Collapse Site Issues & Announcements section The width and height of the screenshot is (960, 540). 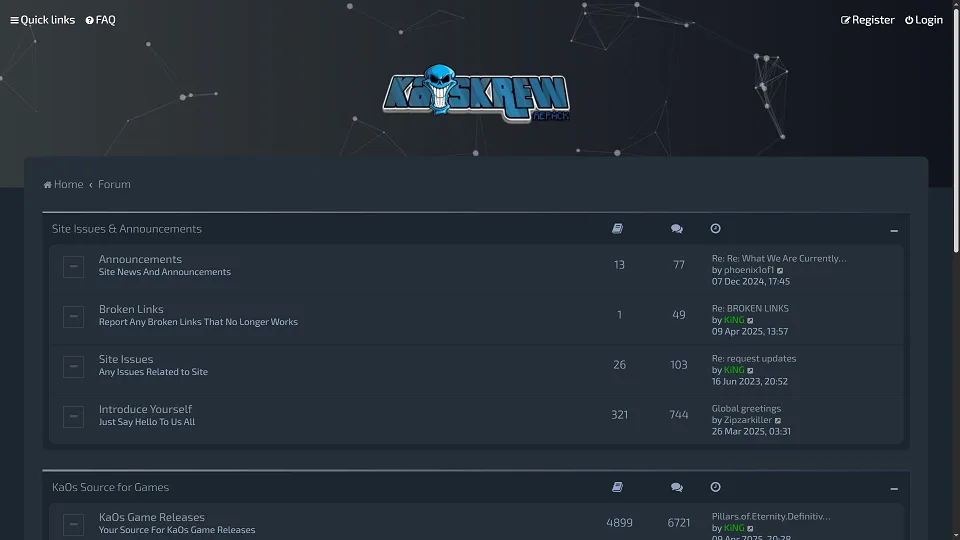click(894, 231)
